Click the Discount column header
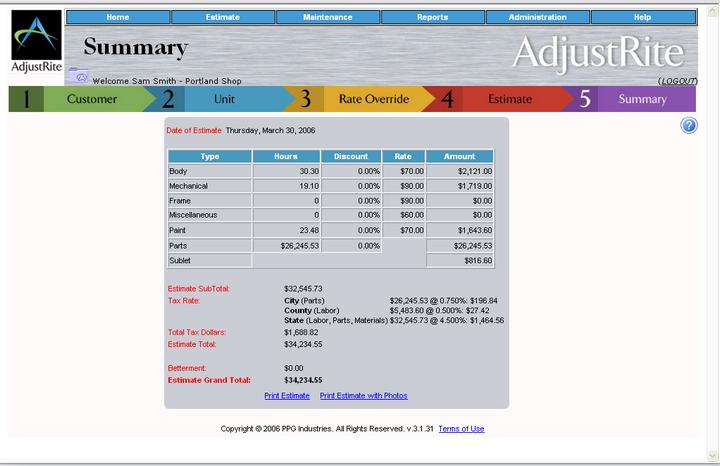This screenshot has height=466, width=720. (x=351, y=156)
